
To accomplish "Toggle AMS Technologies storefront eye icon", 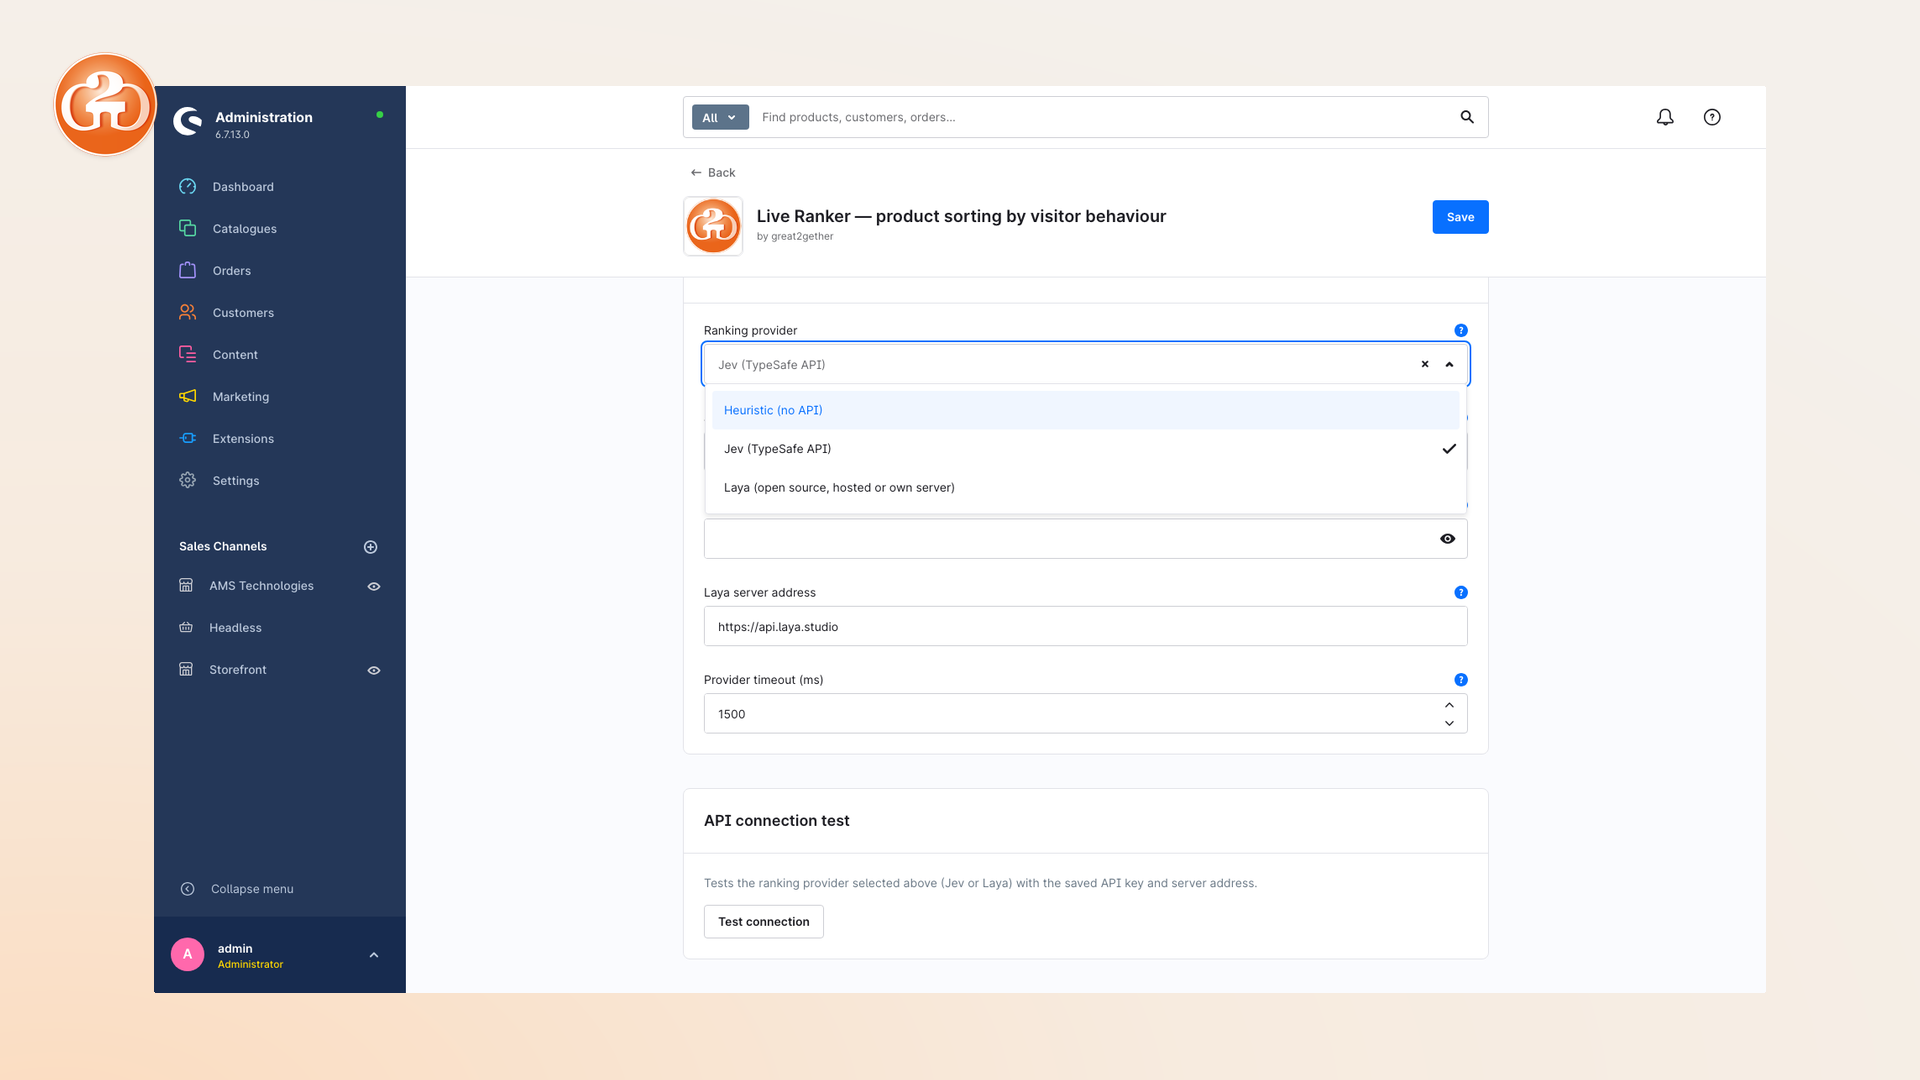I will (374, 587).
